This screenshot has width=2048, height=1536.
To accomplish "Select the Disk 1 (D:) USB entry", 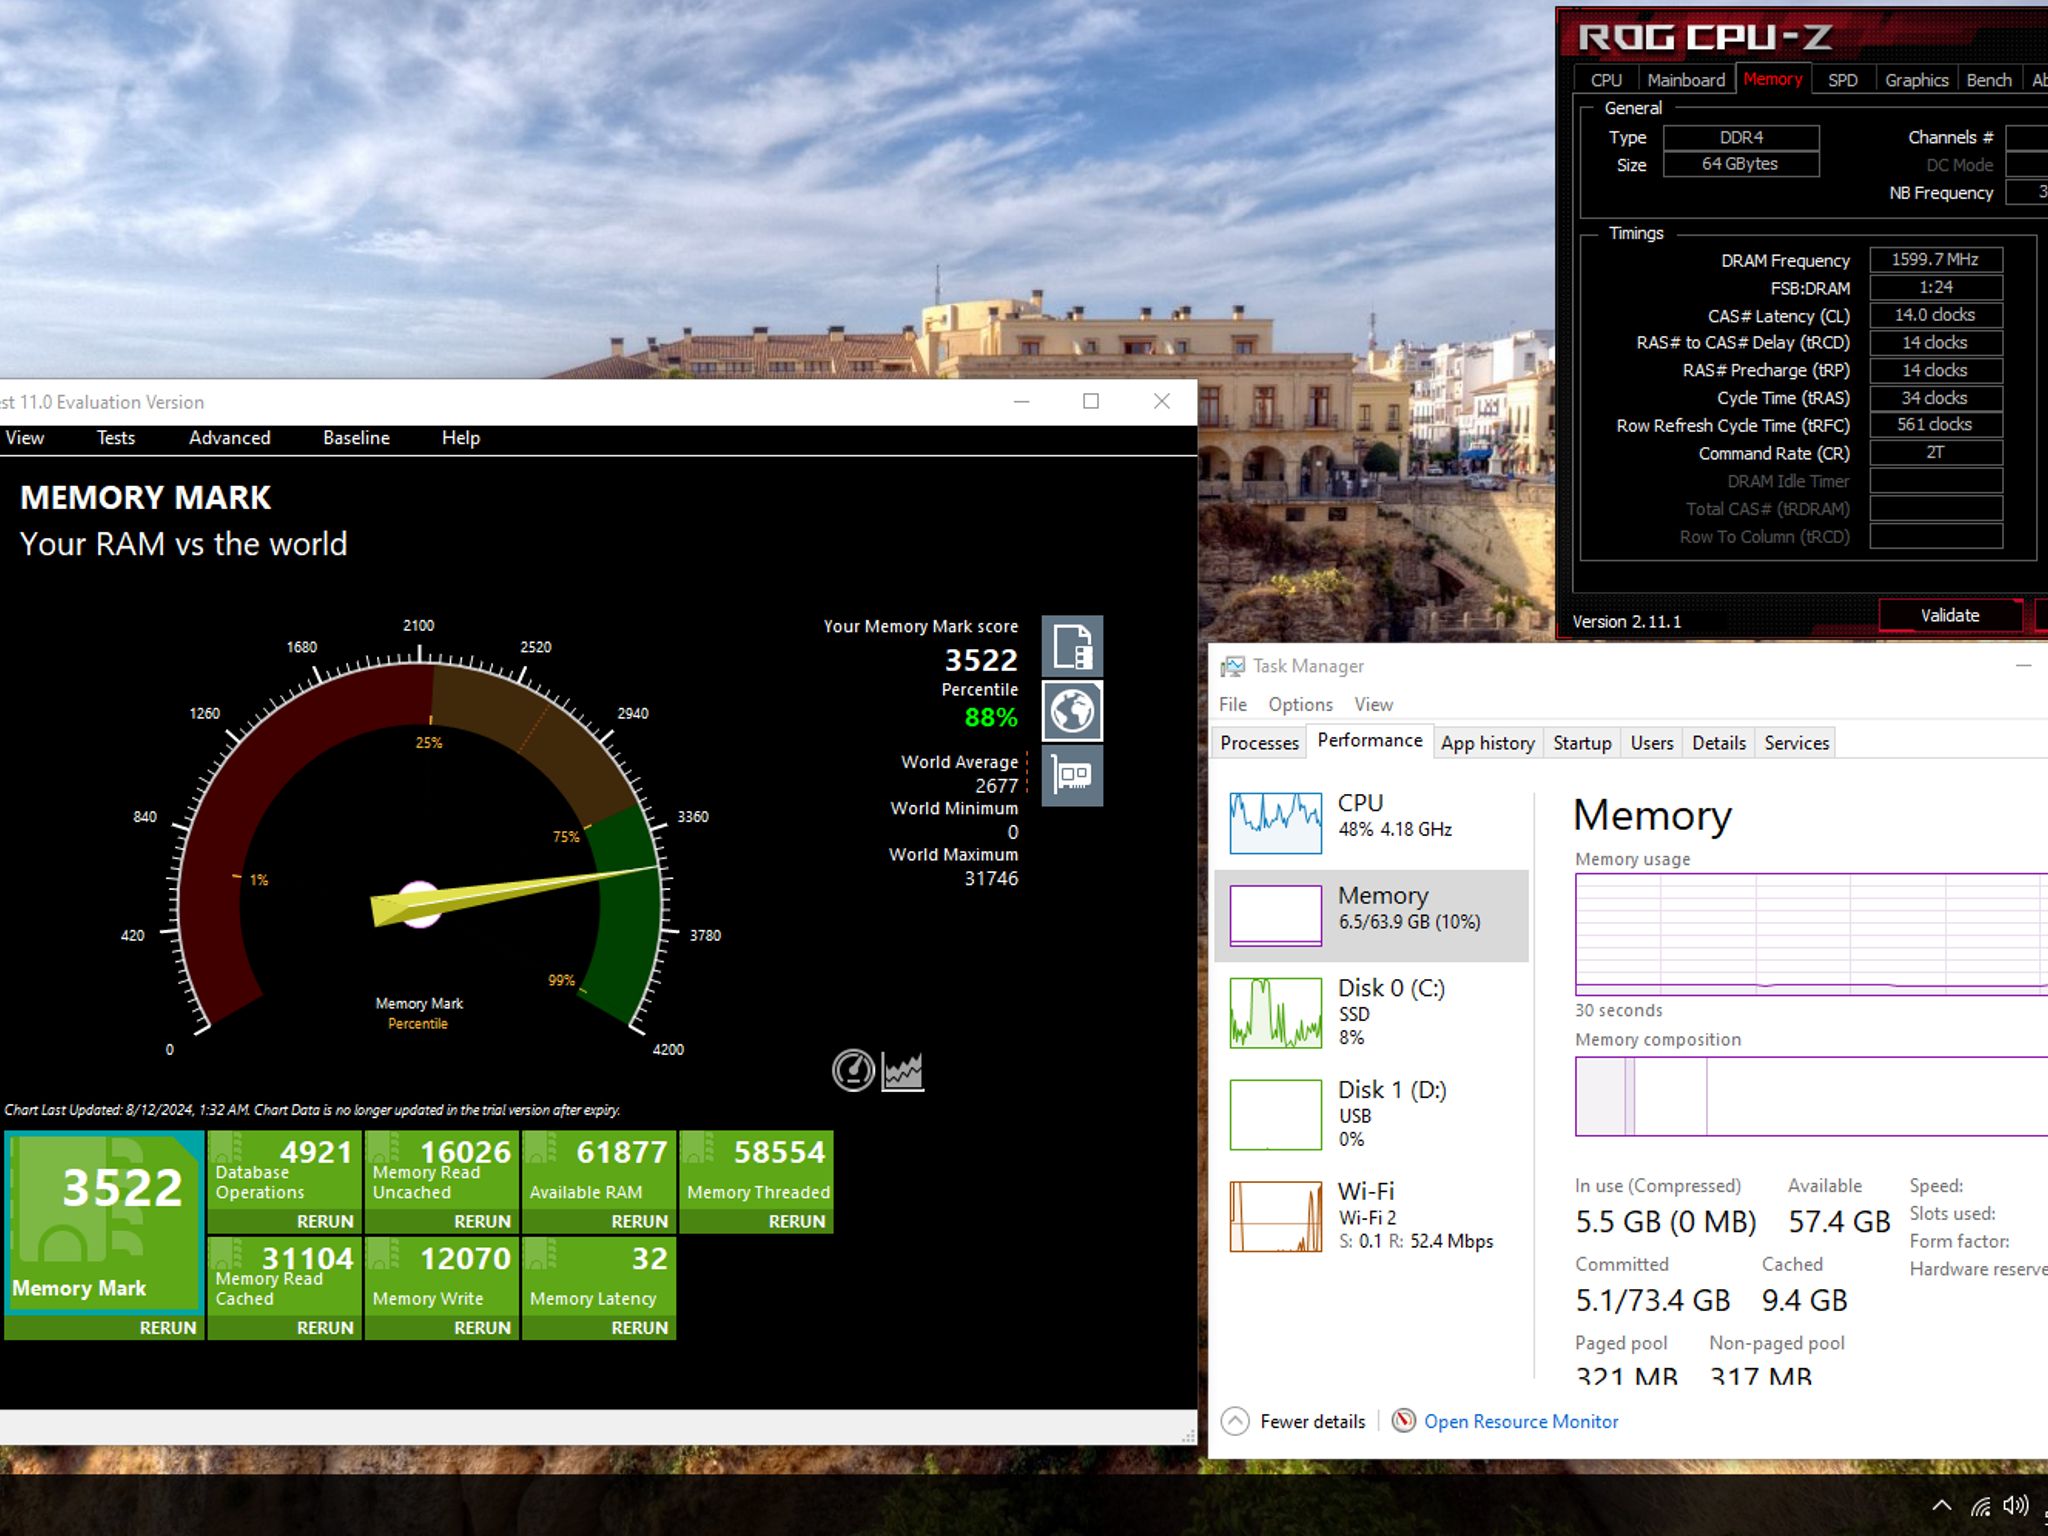I will (1370, 1114).
